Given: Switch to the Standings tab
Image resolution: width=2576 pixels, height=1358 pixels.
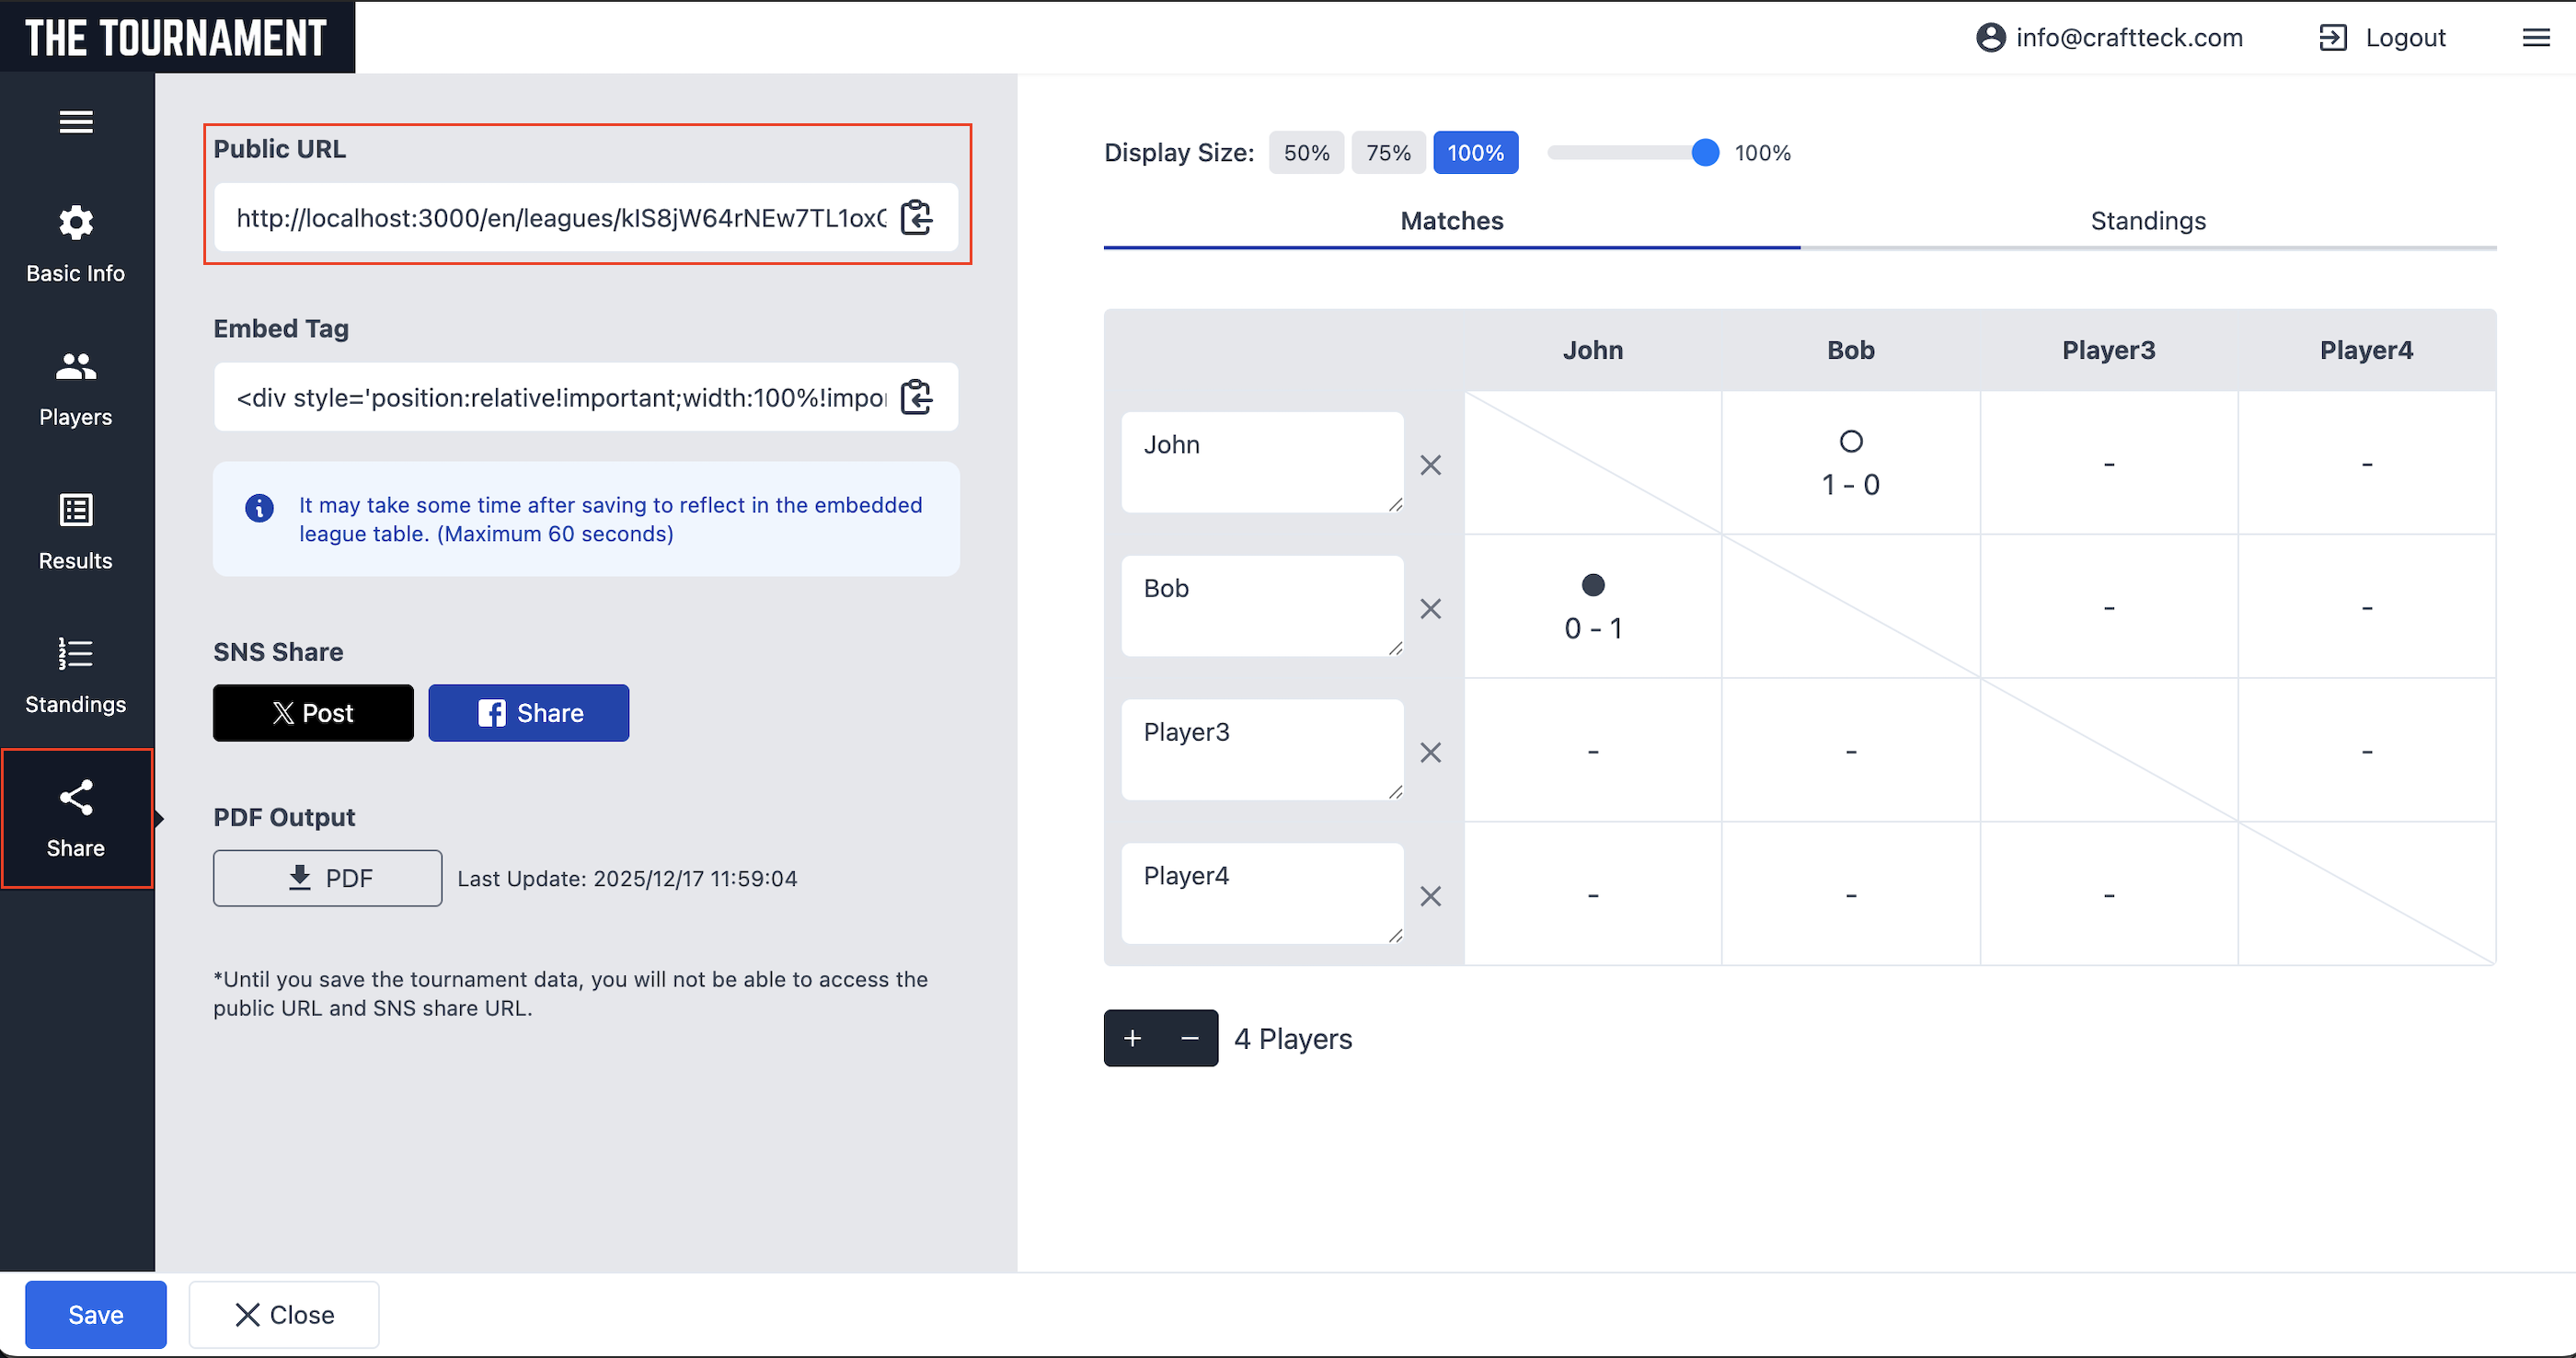Looking at the screenshot, I should pyautogui.click(x=2147, y=221).
